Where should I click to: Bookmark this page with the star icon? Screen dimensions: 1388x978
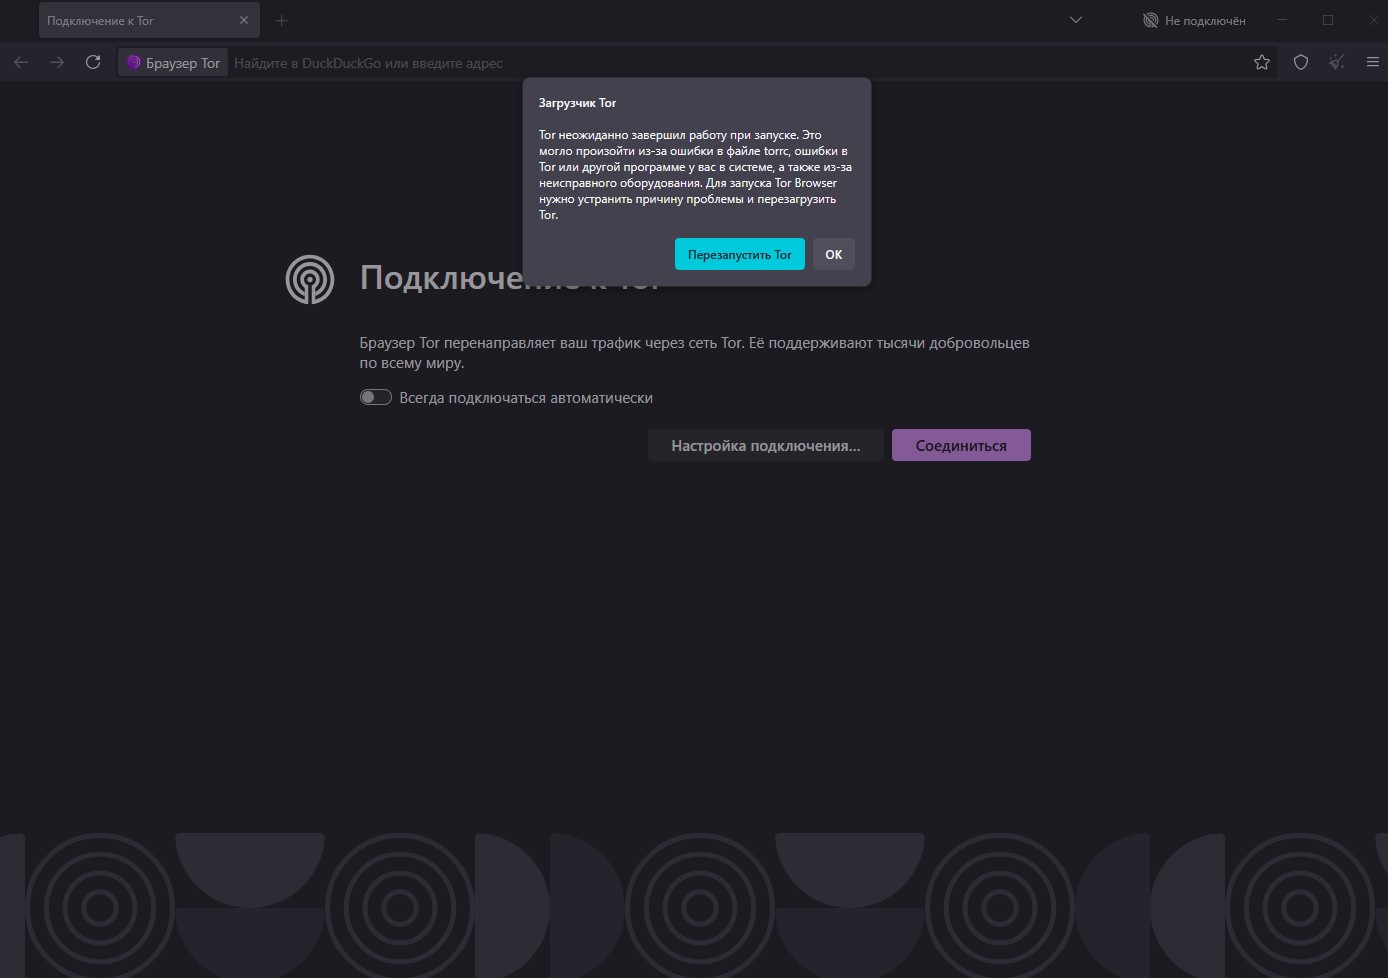[1262, 62]
